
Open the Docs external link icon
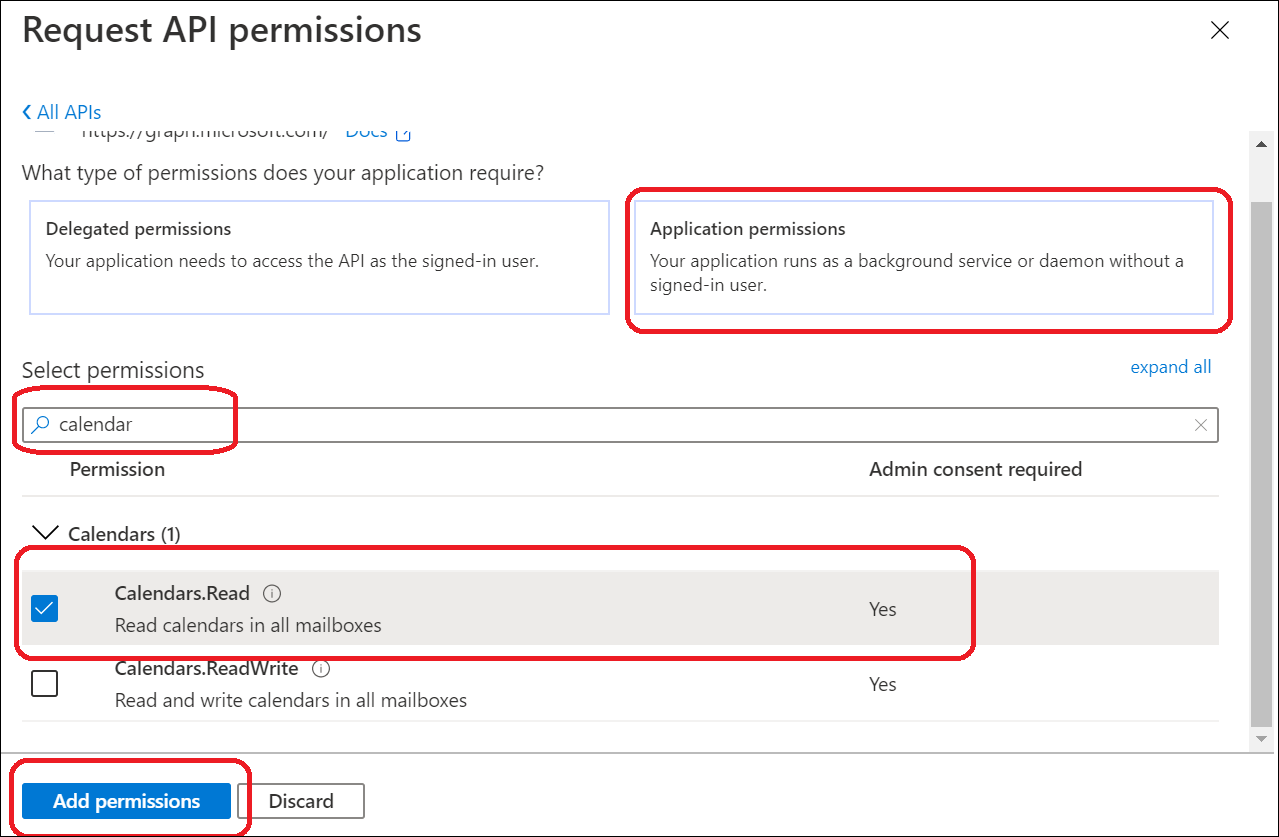tap(403, 133)
